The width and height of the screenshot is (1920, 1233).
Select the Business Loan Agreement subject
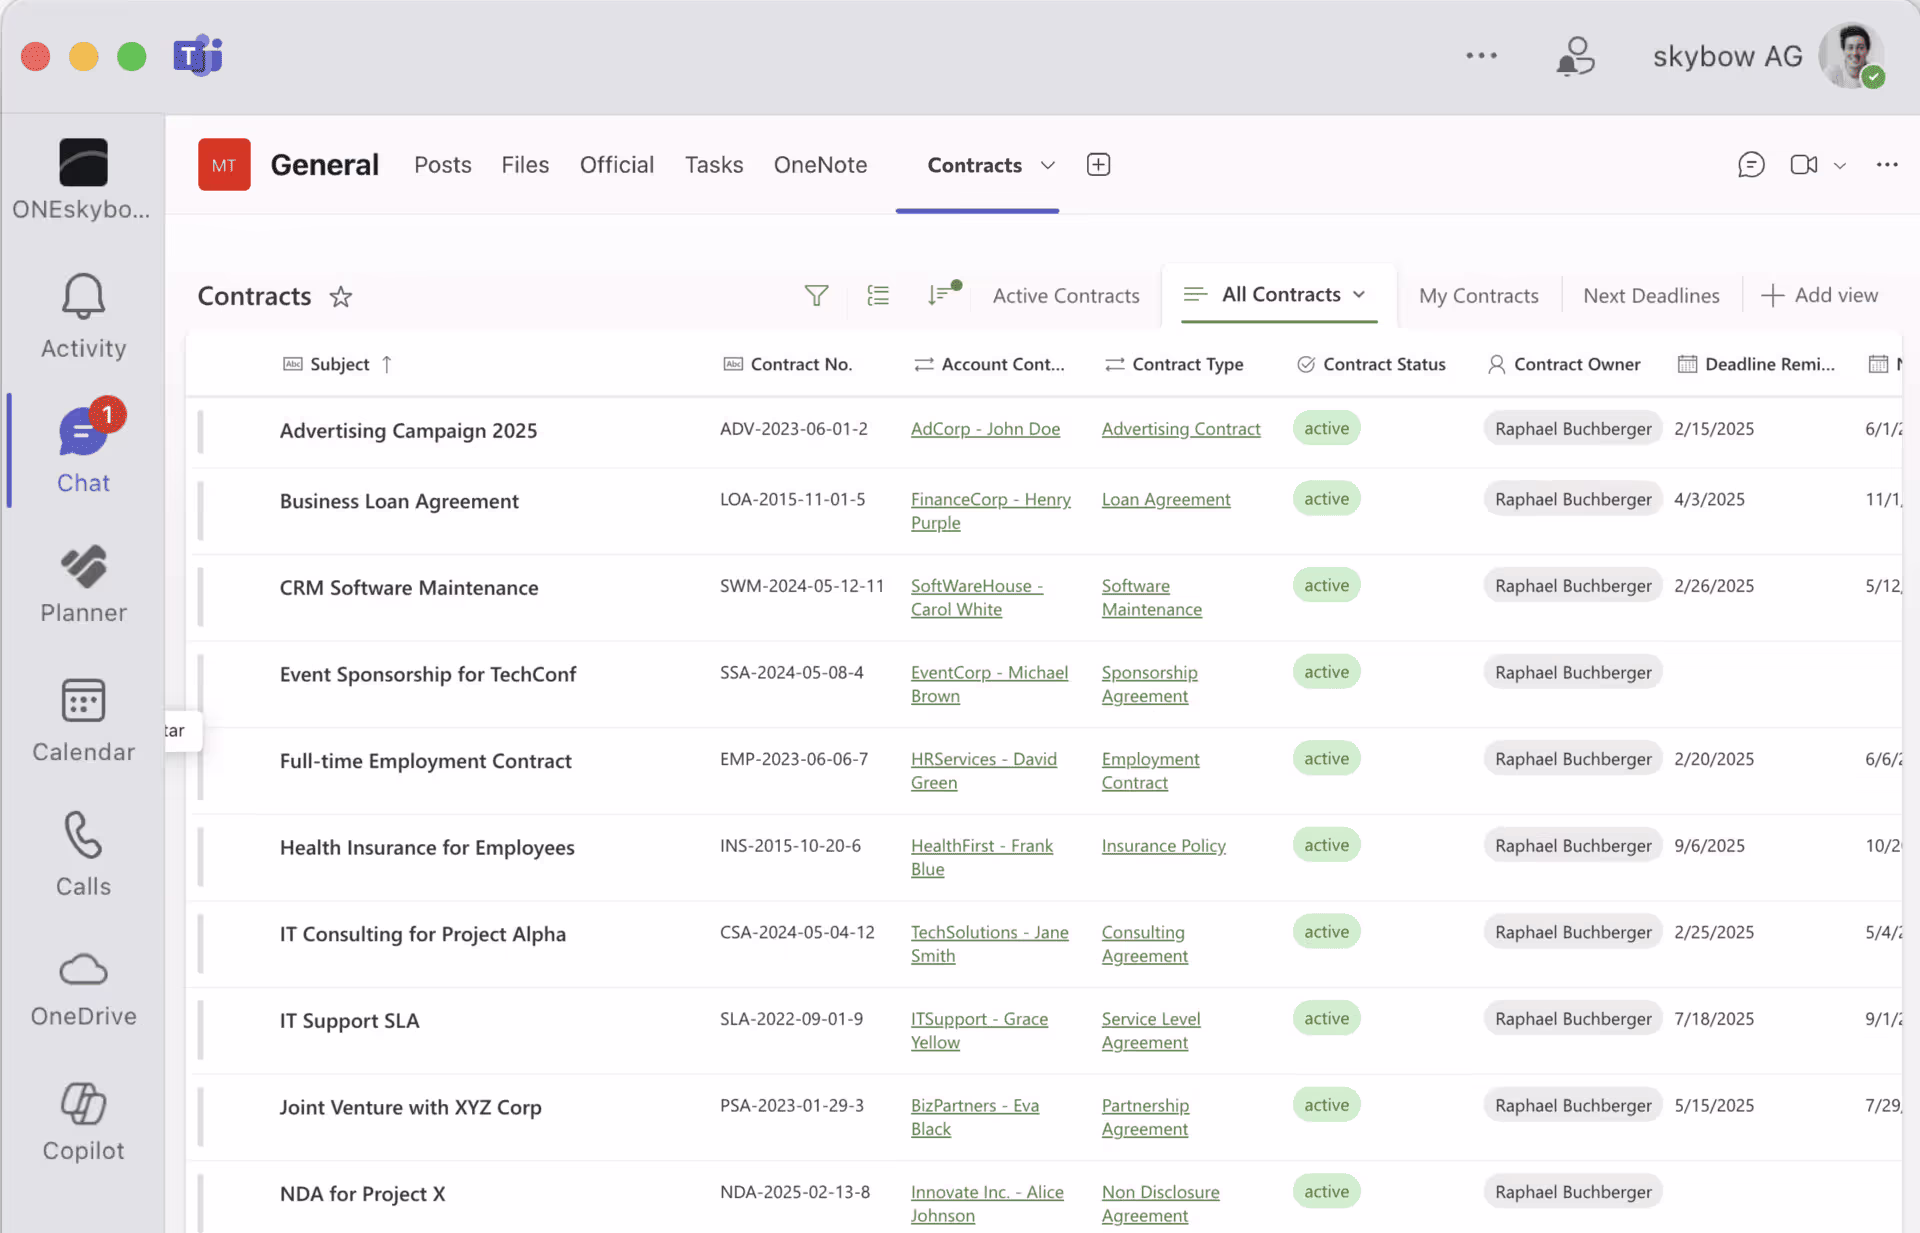coord(399,502)
